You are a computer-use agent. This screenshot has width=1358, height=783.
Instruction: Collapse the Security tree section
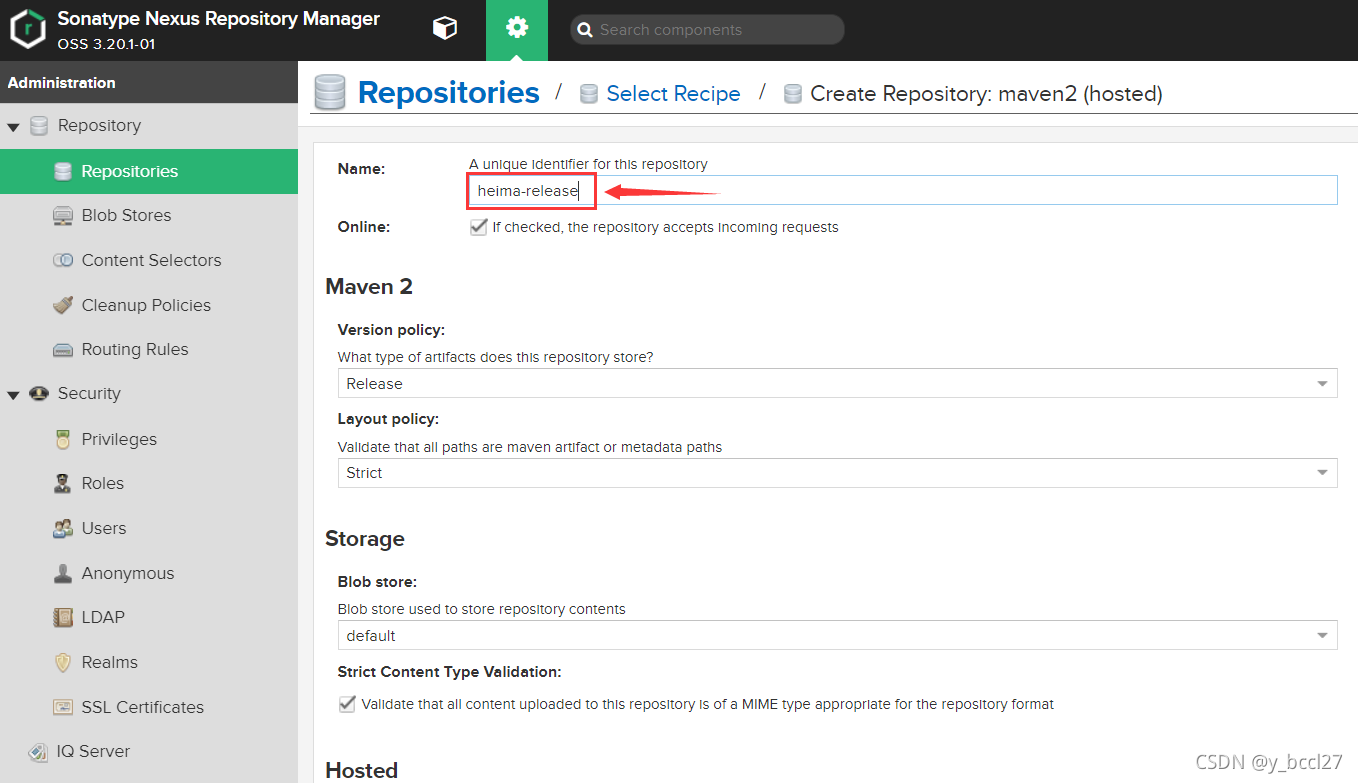tap(14, 395)
